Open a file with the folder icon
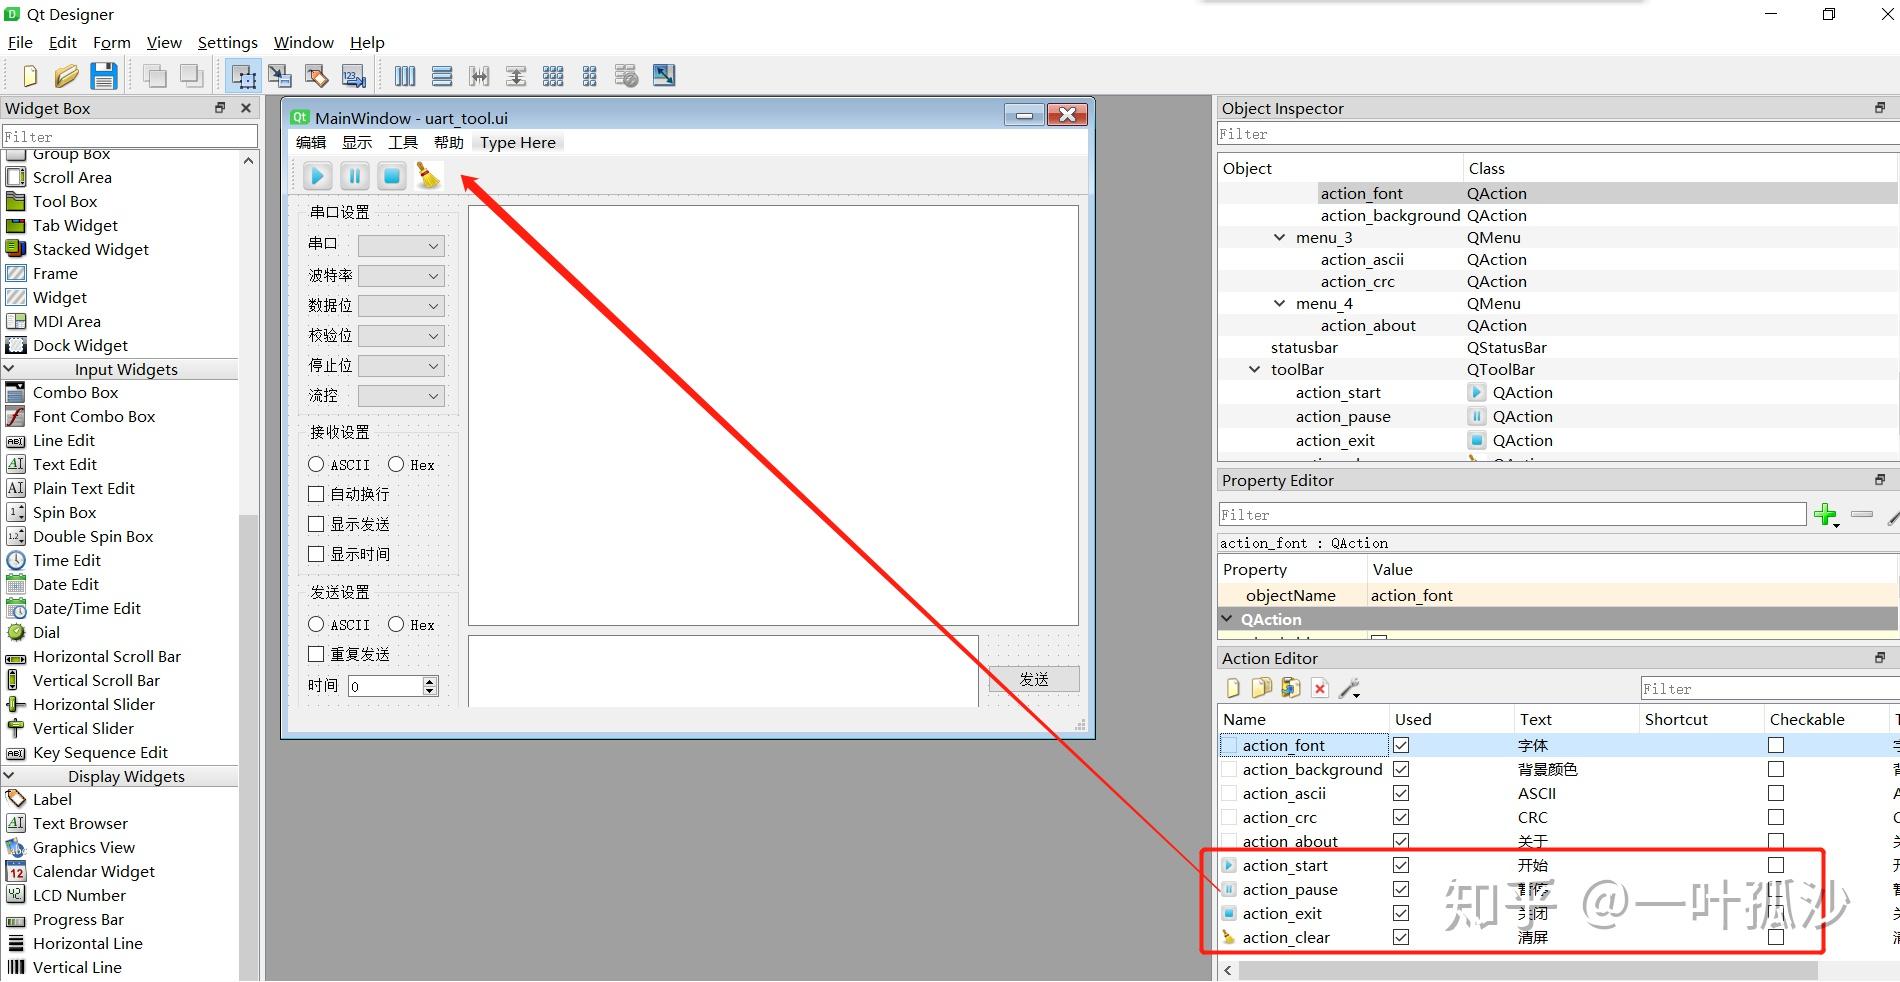This screenshot has height=982, width=1900. click(x=66, y=76)
